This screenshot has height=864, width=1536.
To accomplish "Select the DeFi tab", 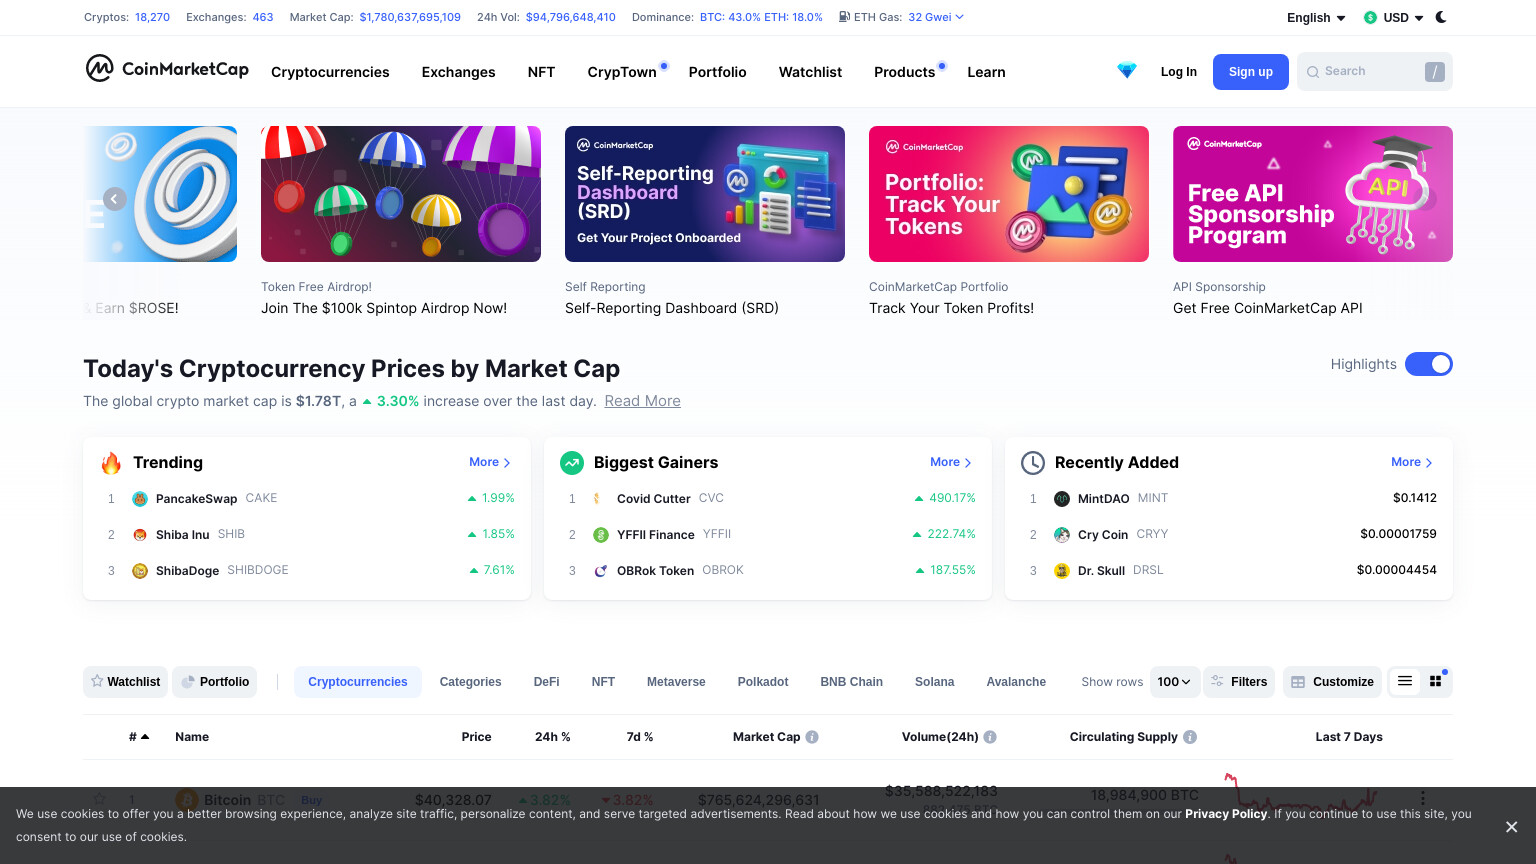I will [547, 682].
